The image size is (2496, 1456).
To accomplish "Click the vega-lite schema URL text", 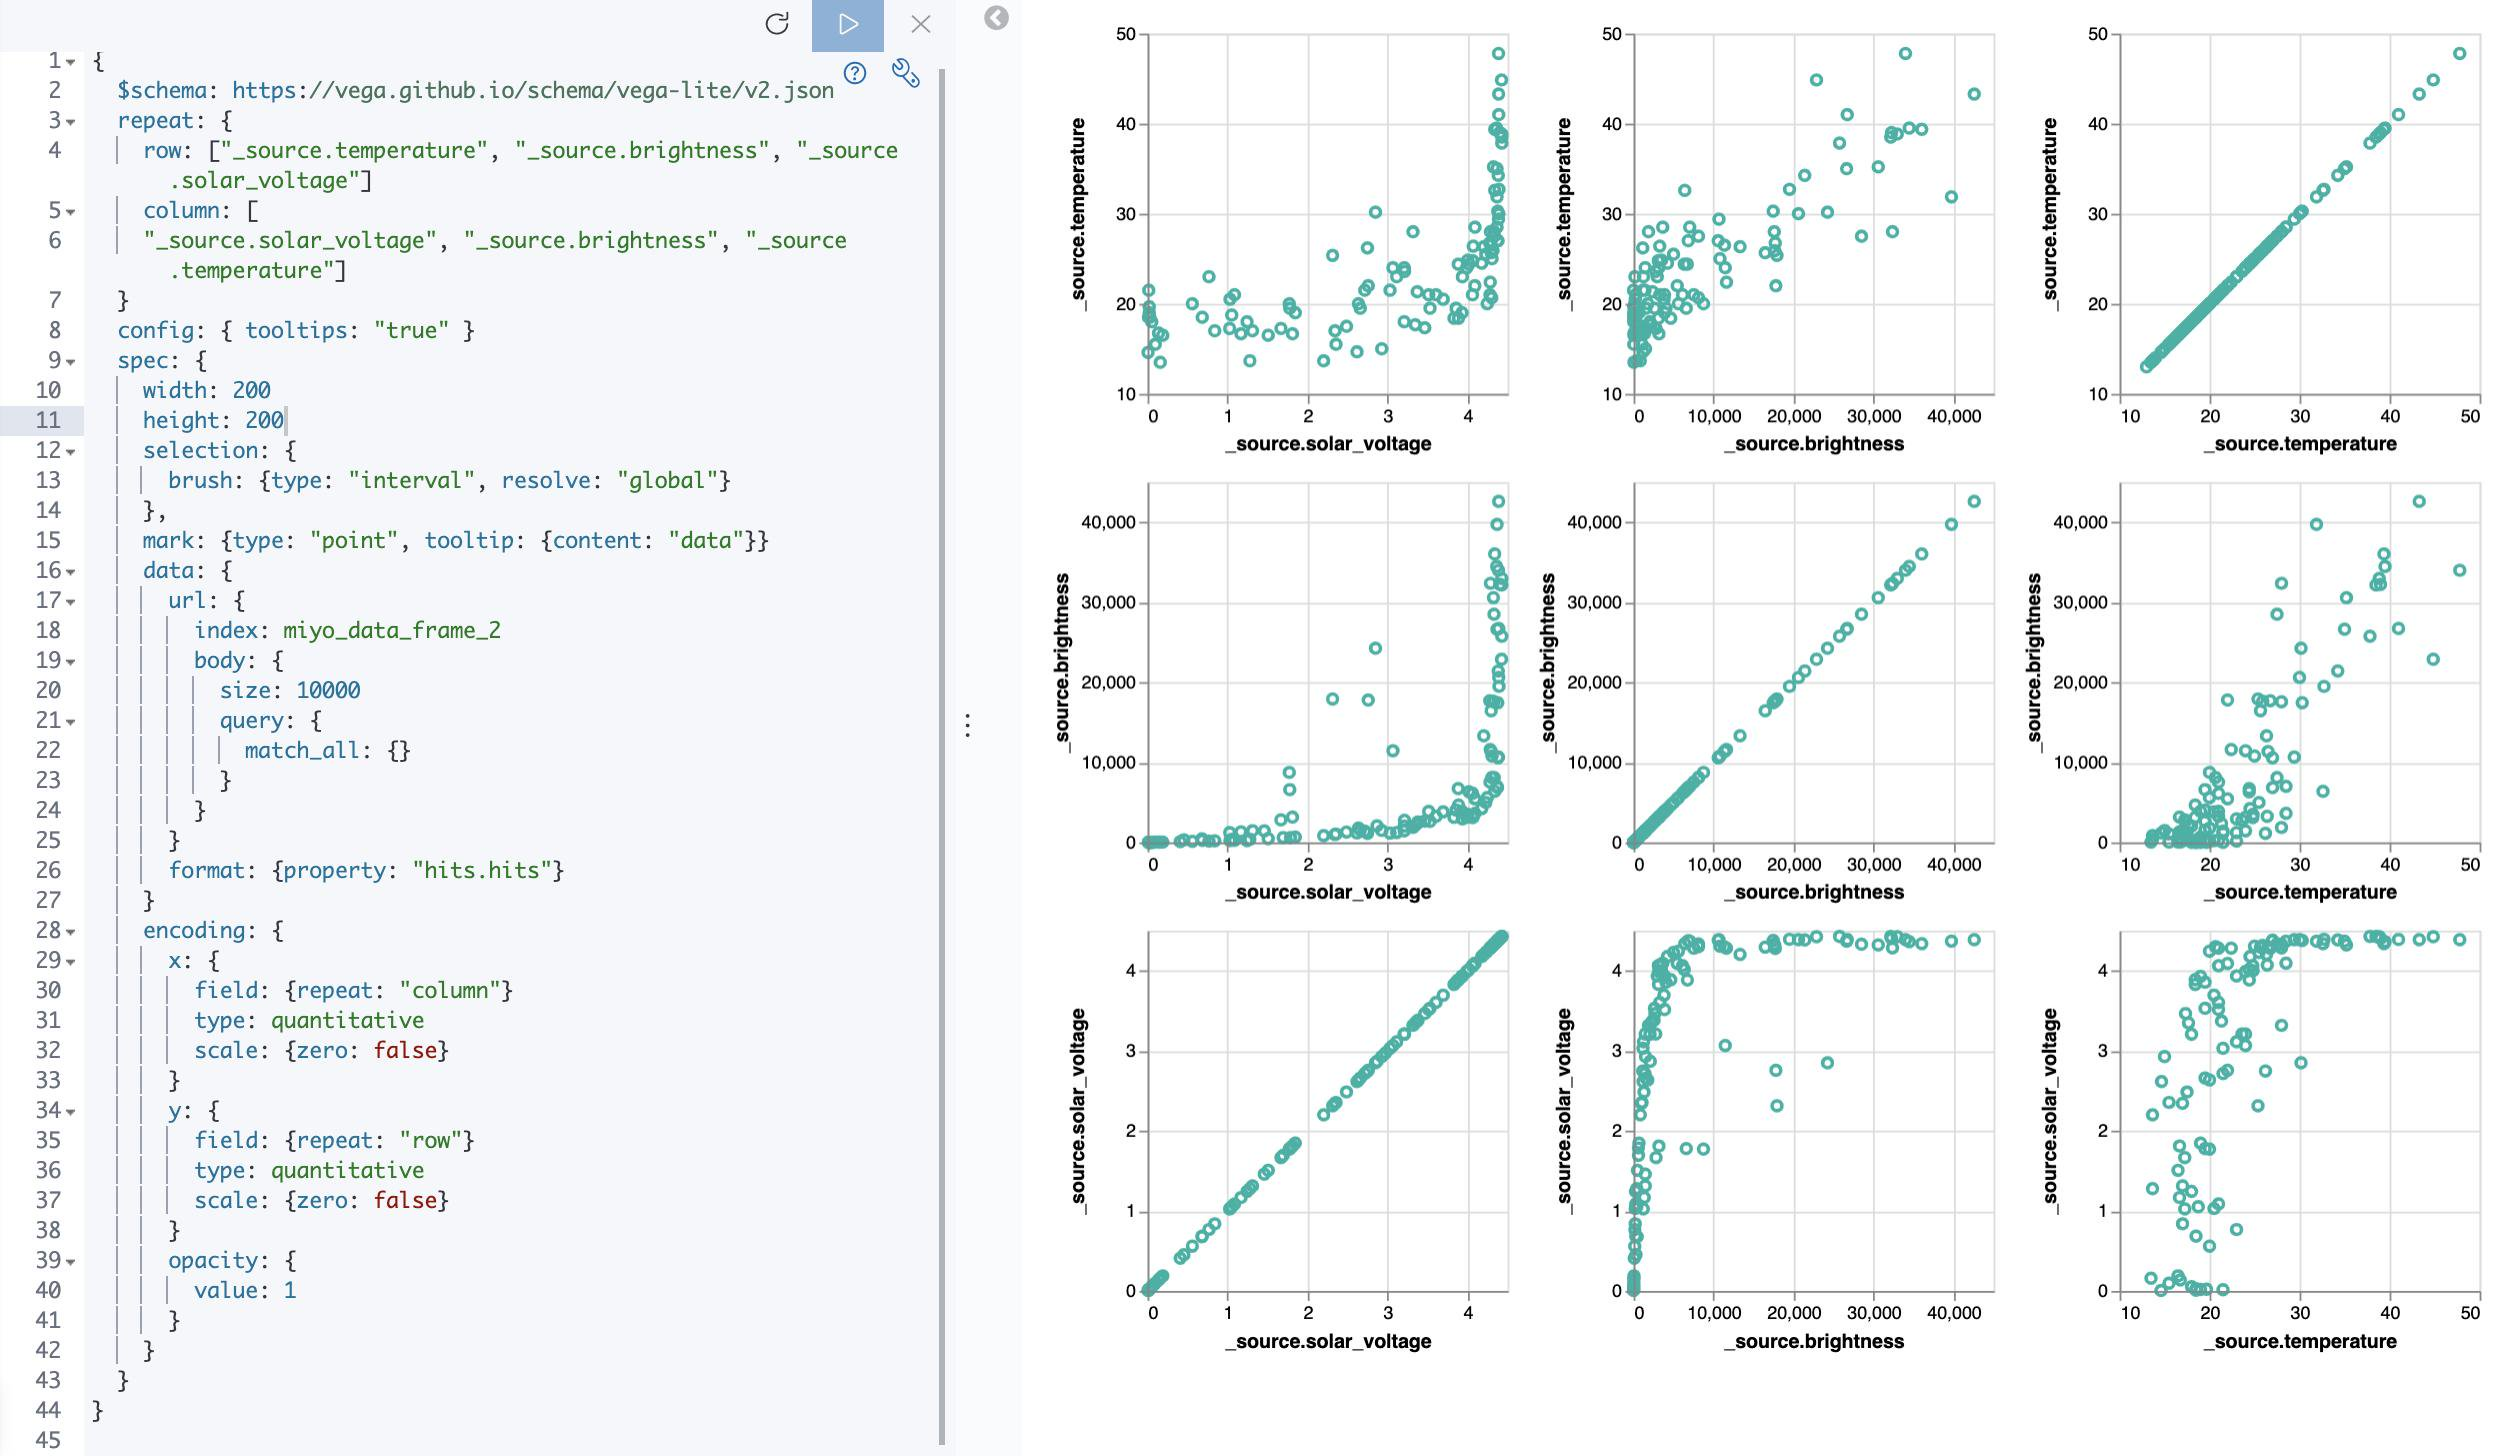I will coord(533,90).
